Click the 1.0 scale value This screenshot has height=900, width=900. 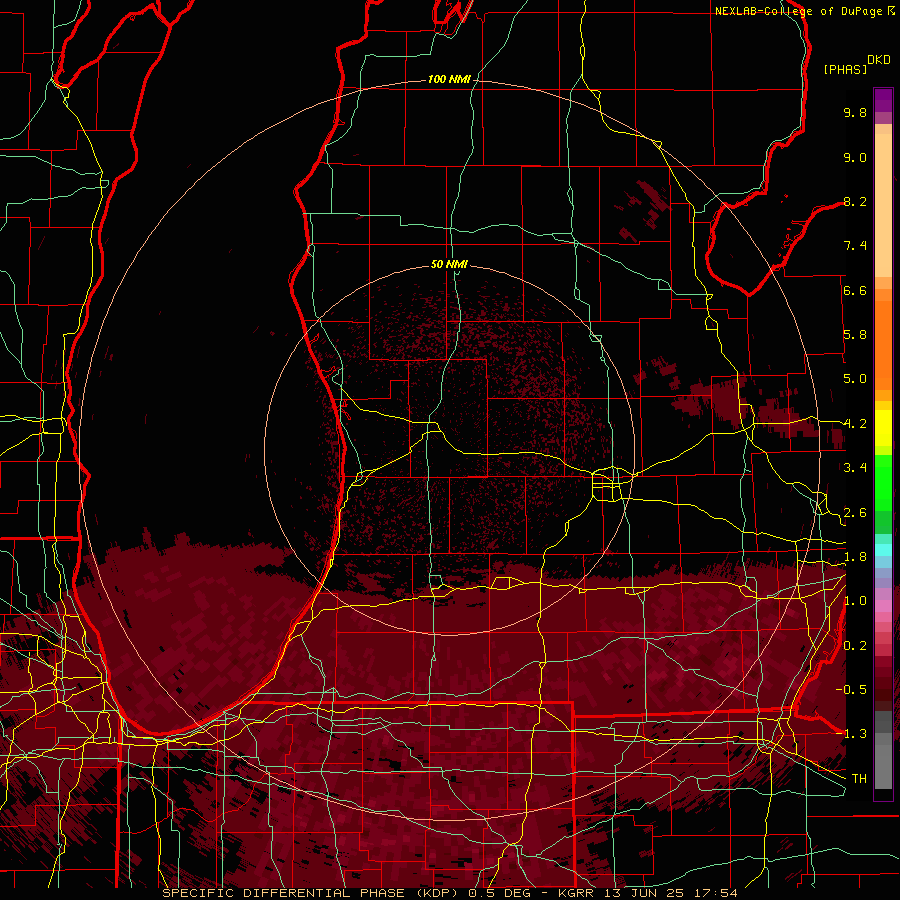pyautogui.click(x=855, y=601)
